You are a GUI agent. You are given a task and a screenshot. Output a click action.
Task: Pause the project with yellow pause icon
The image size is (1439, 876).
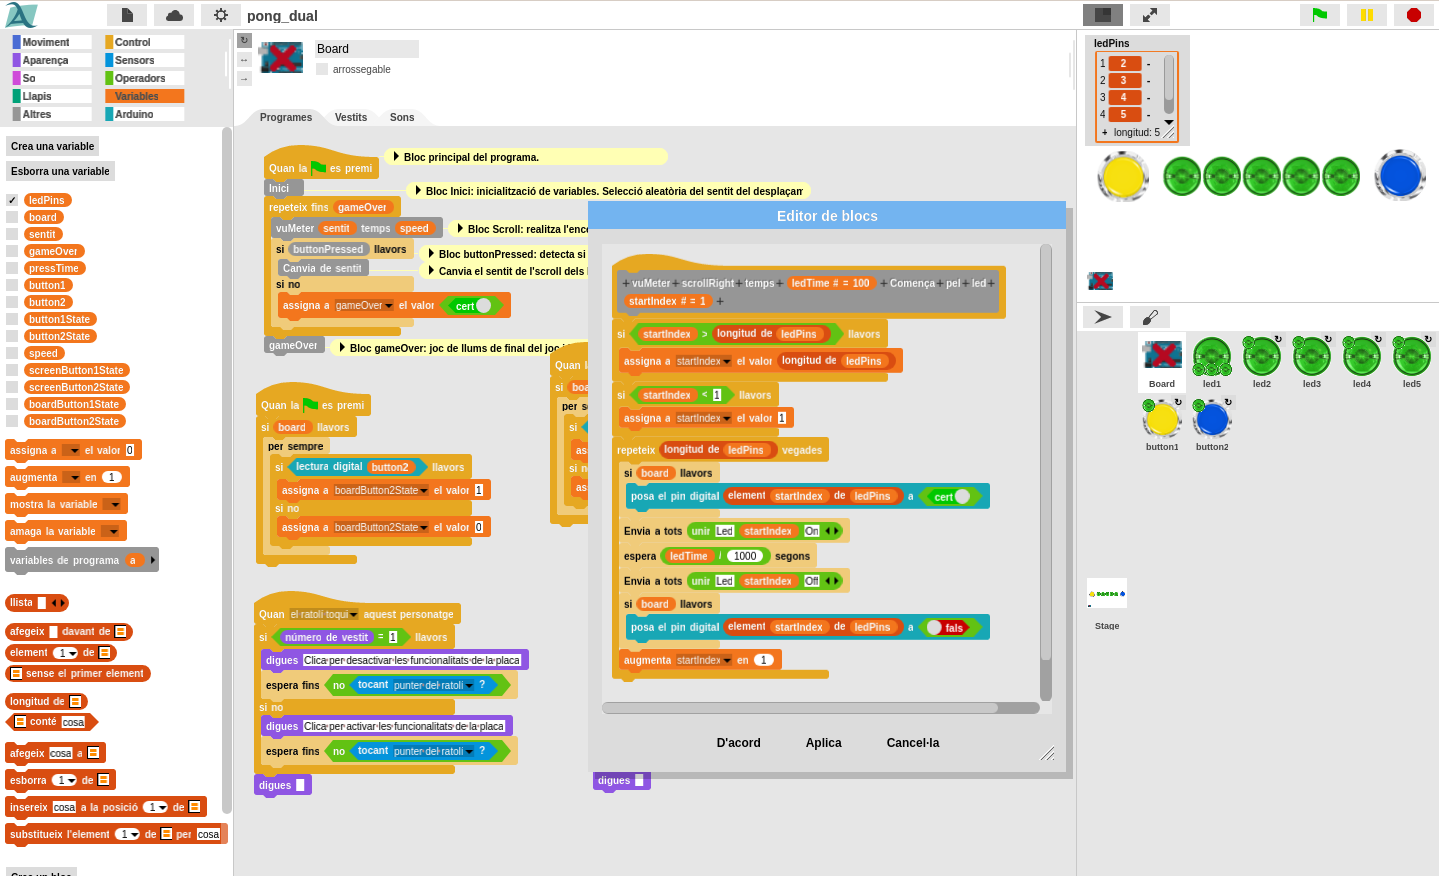[x=1367, y=15]
